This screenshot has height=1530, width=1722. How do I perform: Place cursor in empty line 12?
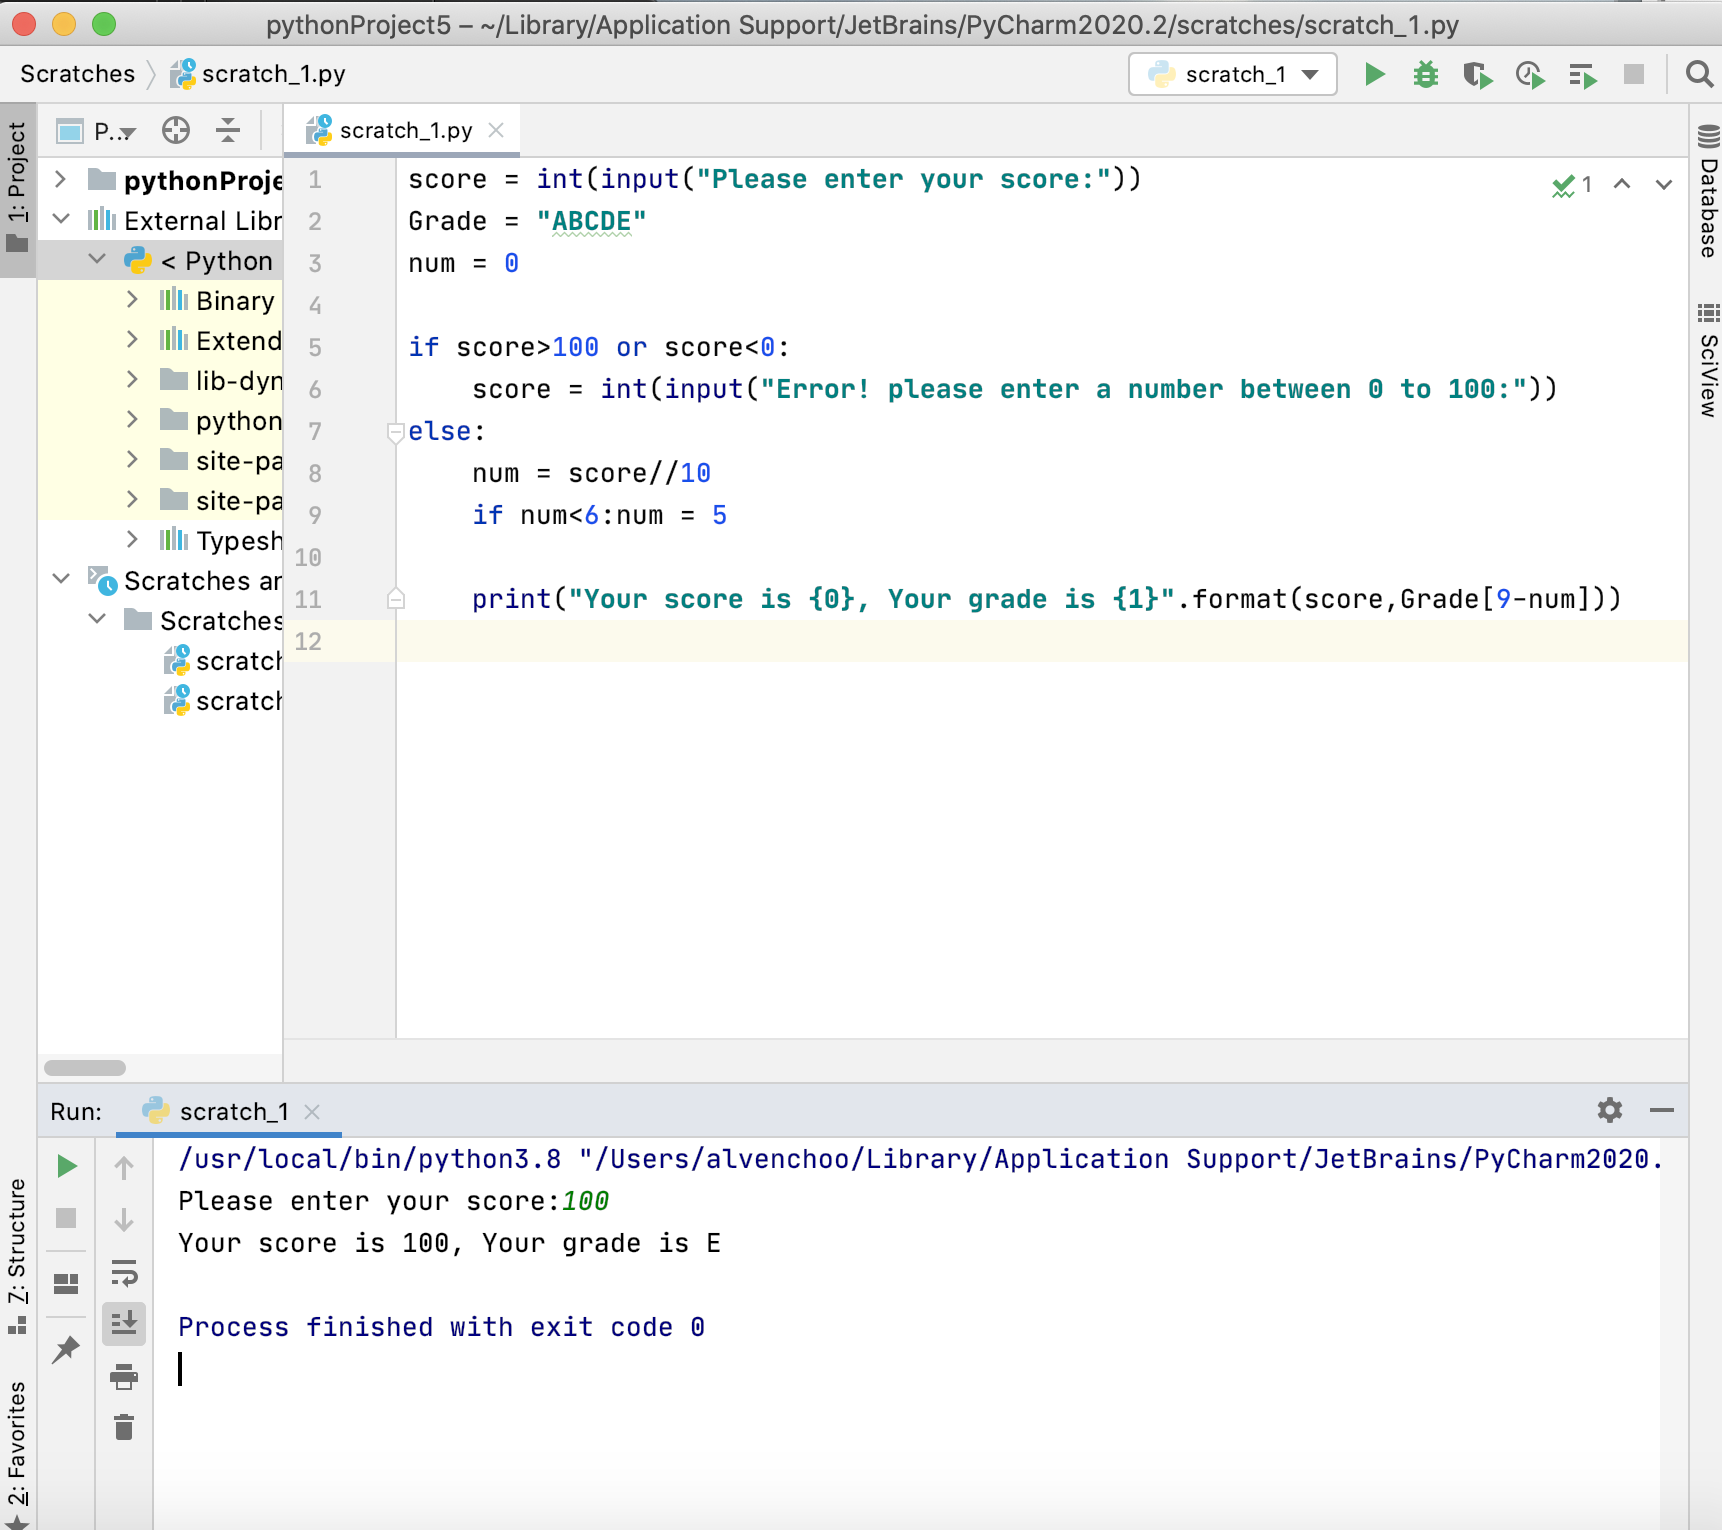pos(1040,641)
